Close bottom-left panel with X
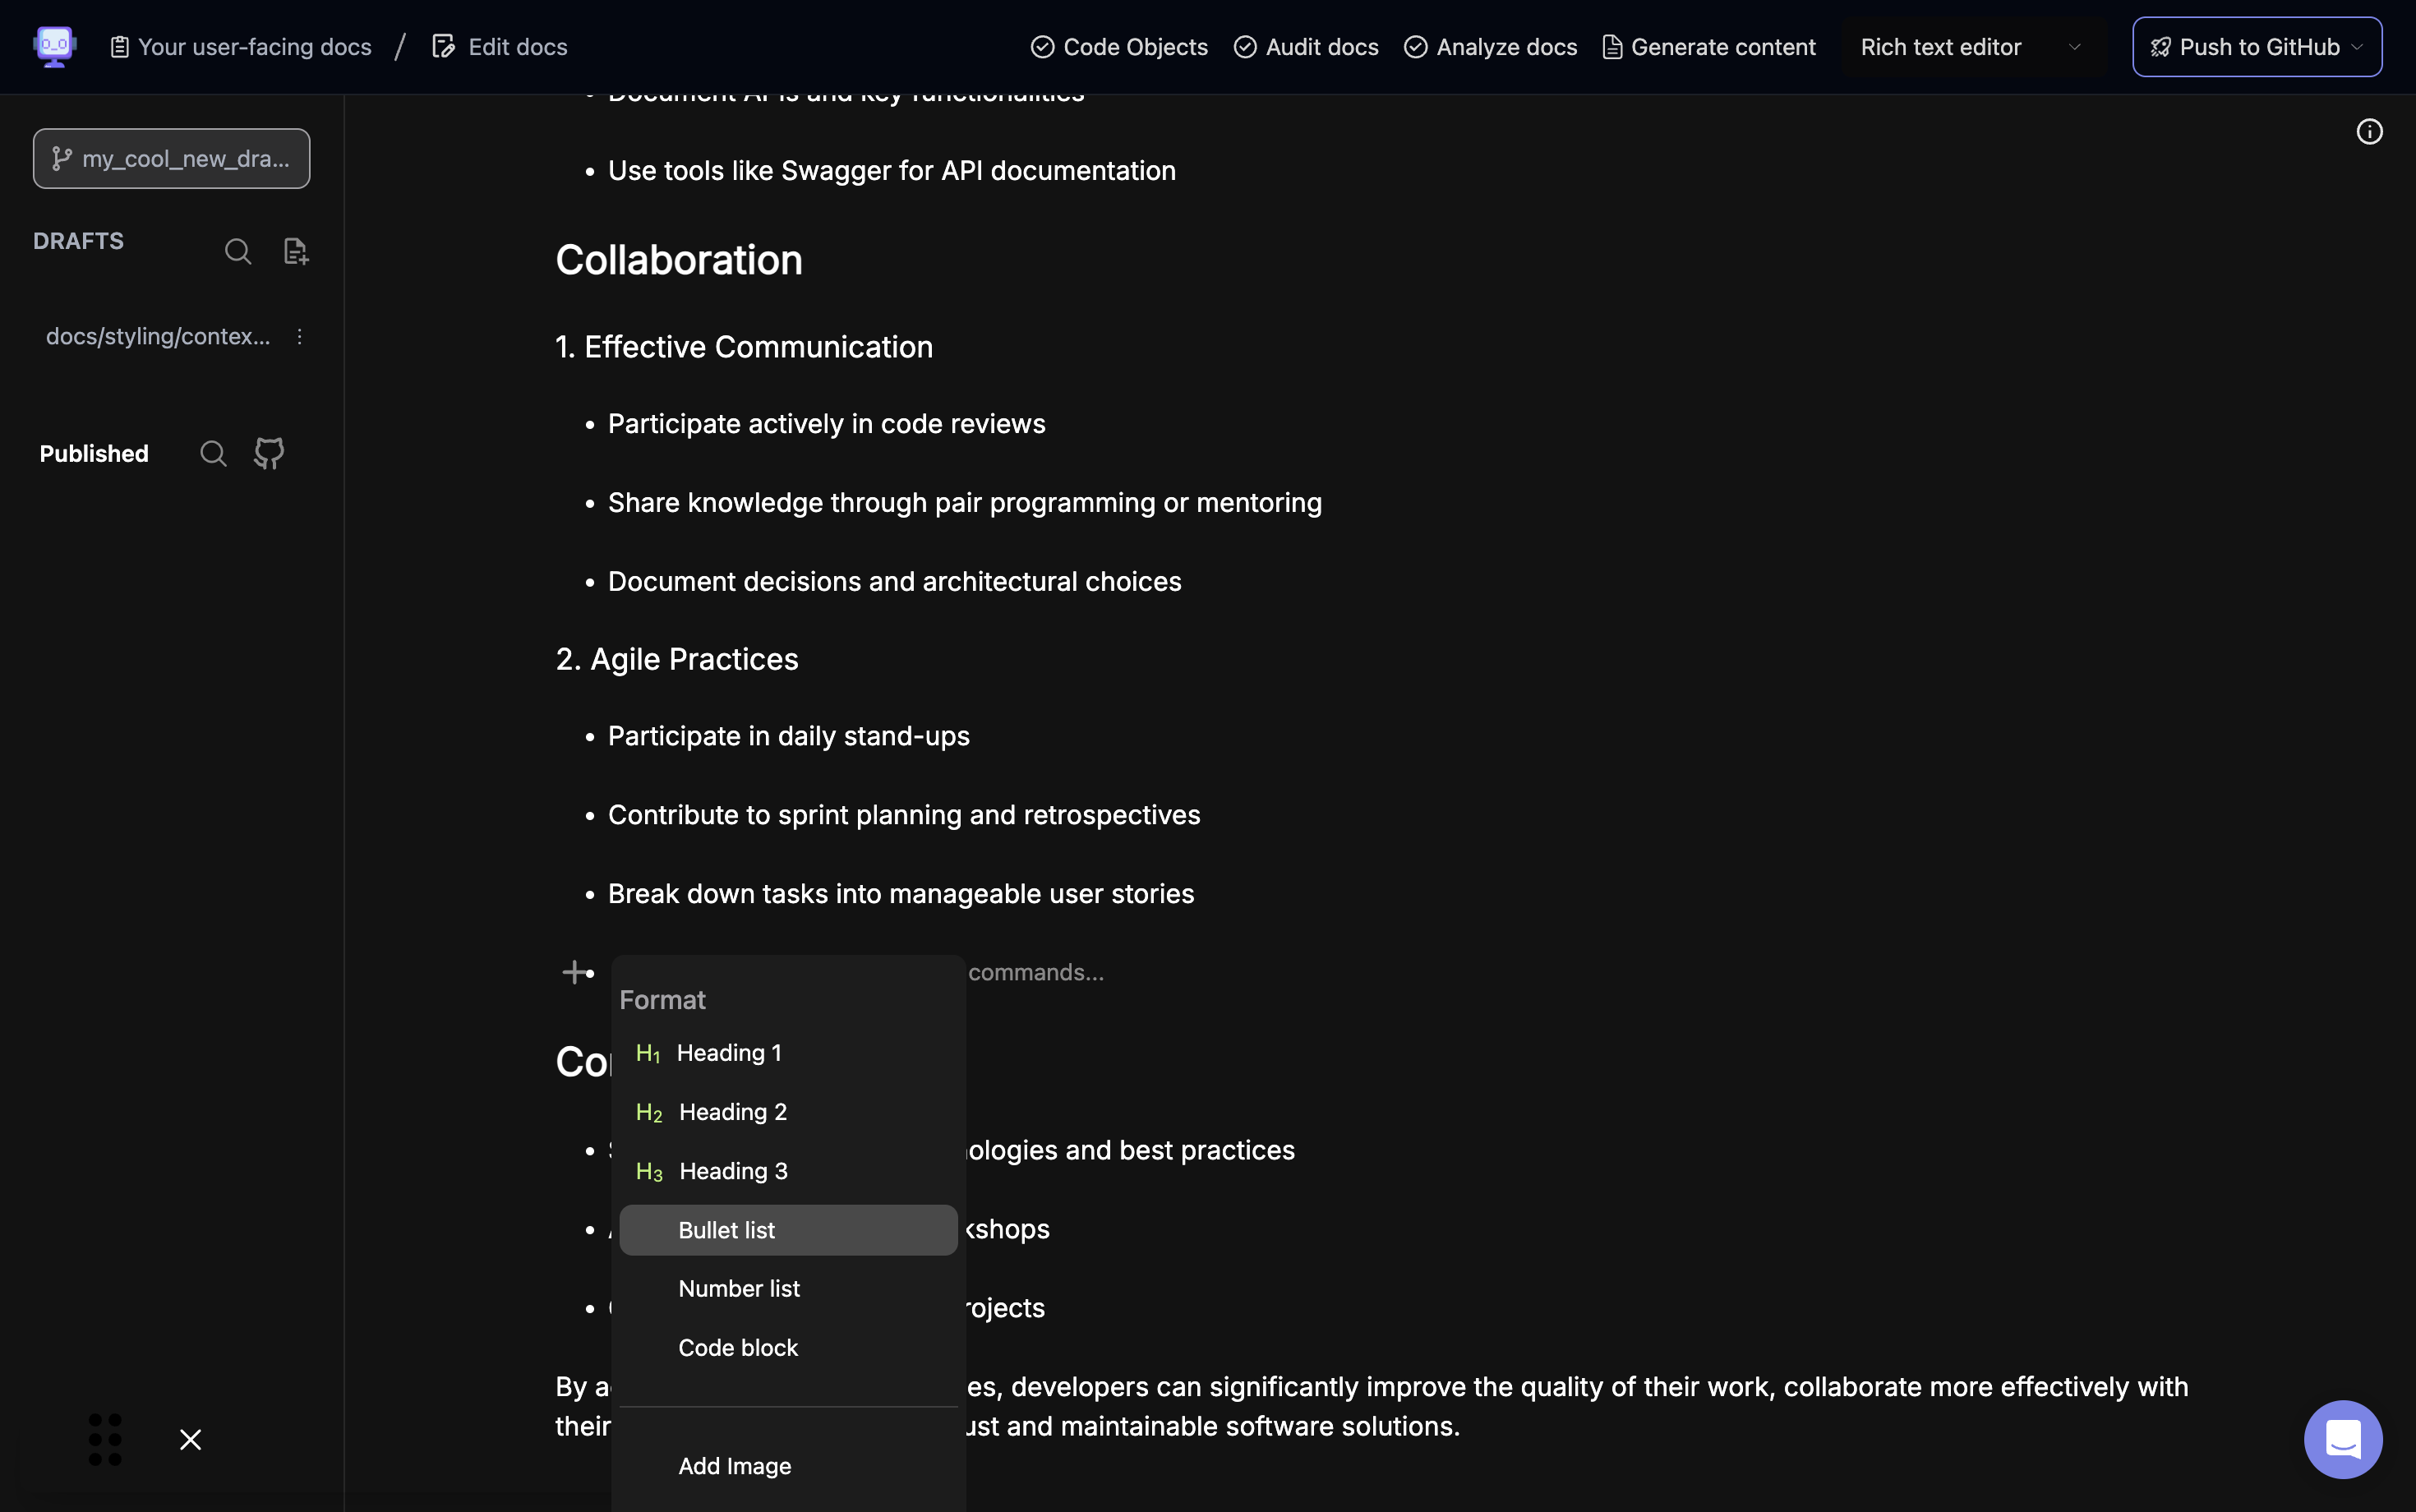The width and height of the screenshot is (2416, 1512). (190, 1439)
